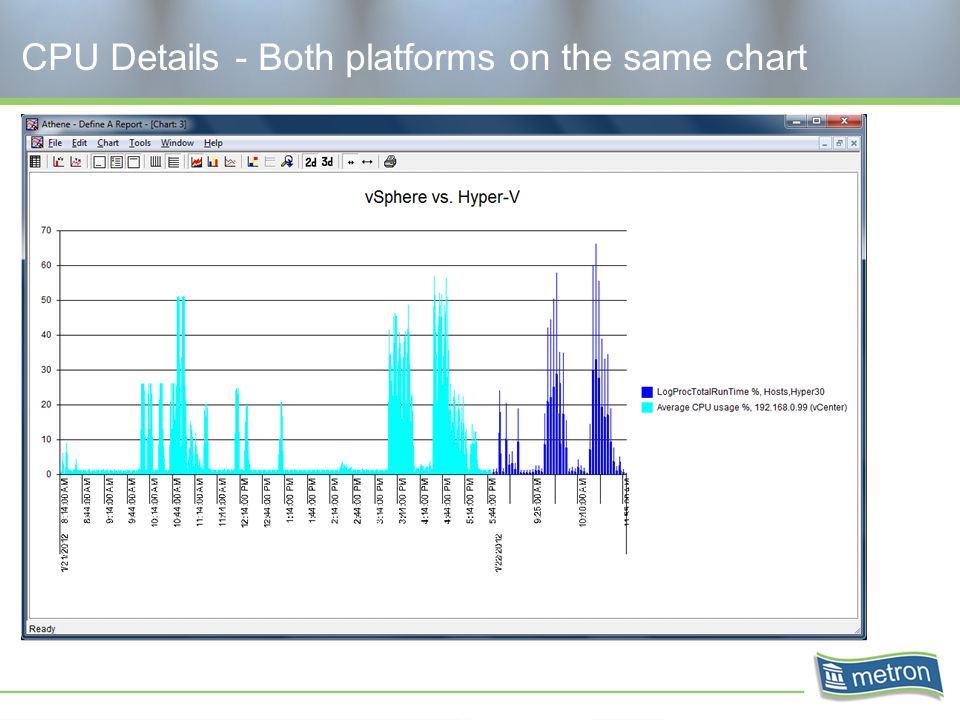Click the x-axis label 5:44:00 PM

coord(492,502)
